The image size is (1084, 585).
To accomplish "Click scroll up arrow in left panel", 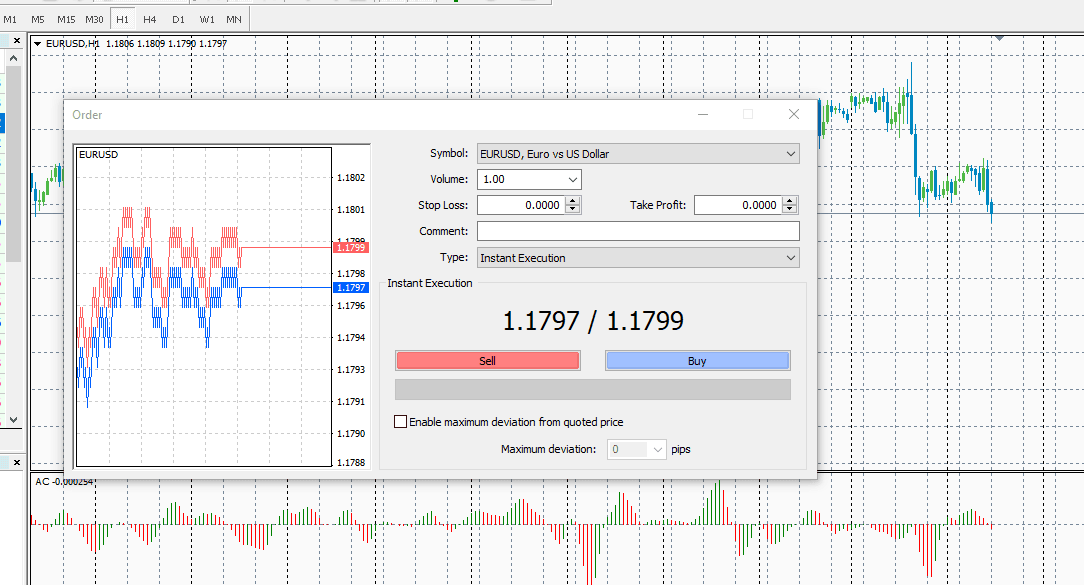I will [x=13, y=59].
